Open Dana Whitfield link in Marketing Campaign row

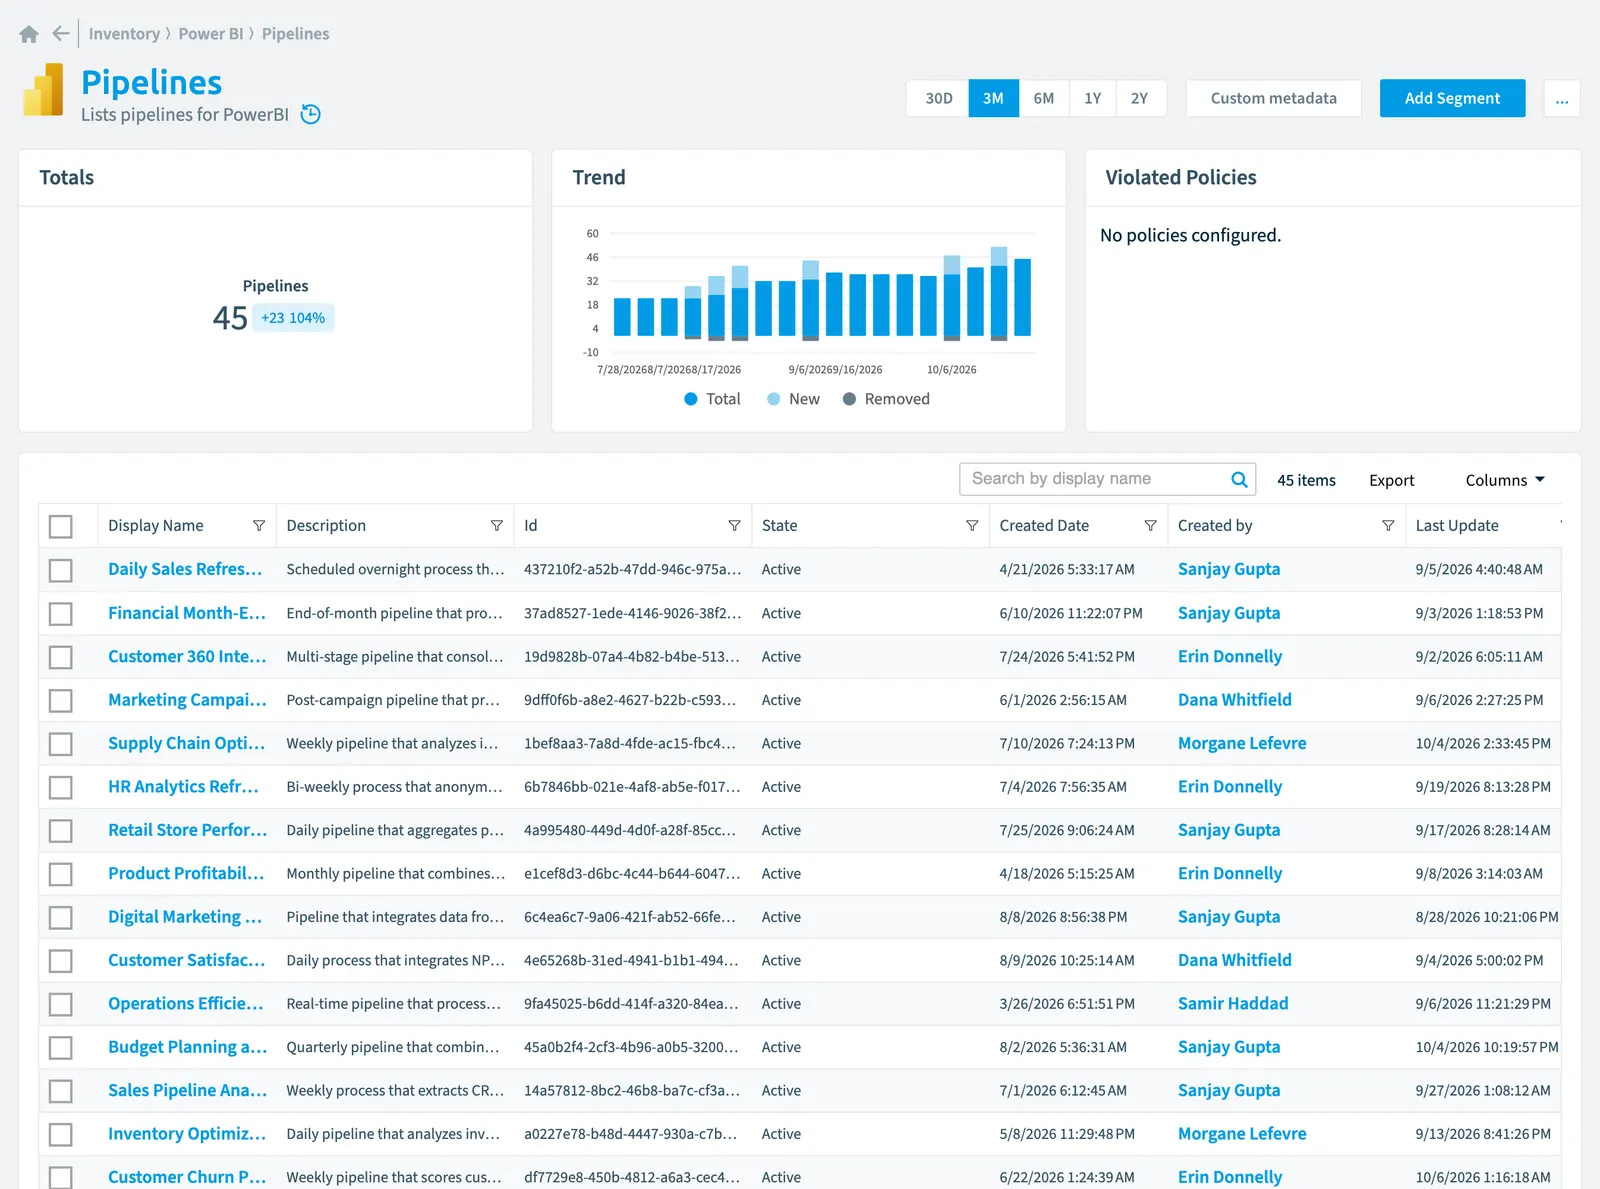coord(1234,700)
